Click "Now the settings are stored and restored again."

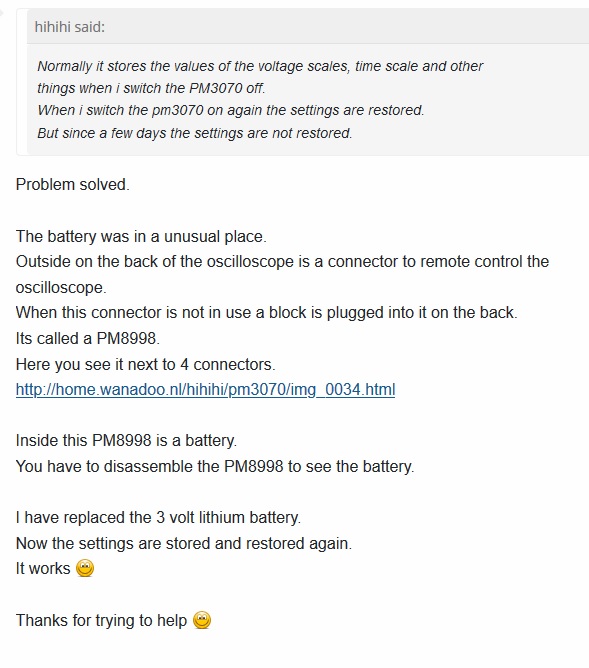click(184, 544)
